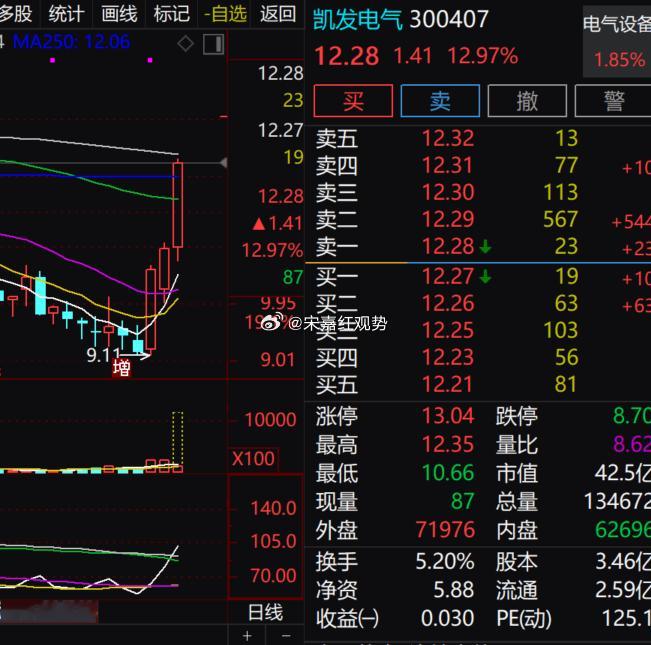Switch period via 日线 label
The height and width of the screenshot is (645, 651).
[x=265, y=613]
